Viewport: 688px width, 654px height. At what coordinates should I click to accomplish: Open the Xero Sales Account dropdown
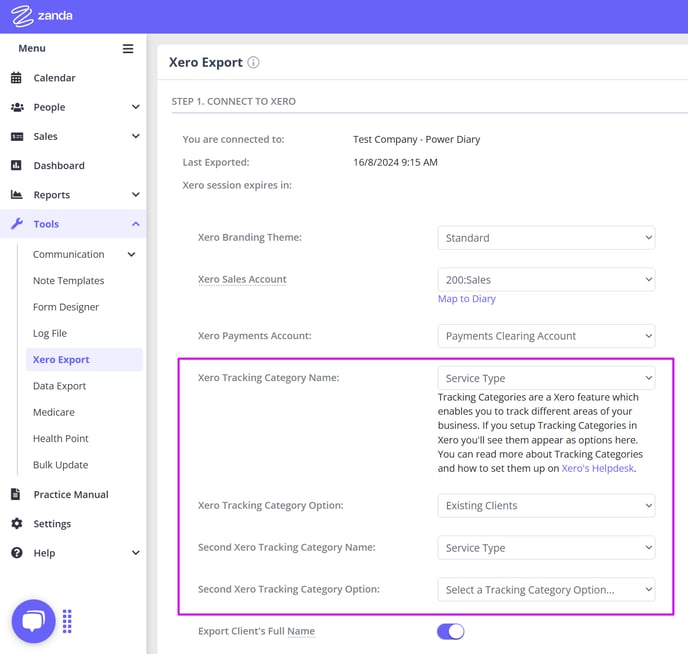(x=546, y=280)
